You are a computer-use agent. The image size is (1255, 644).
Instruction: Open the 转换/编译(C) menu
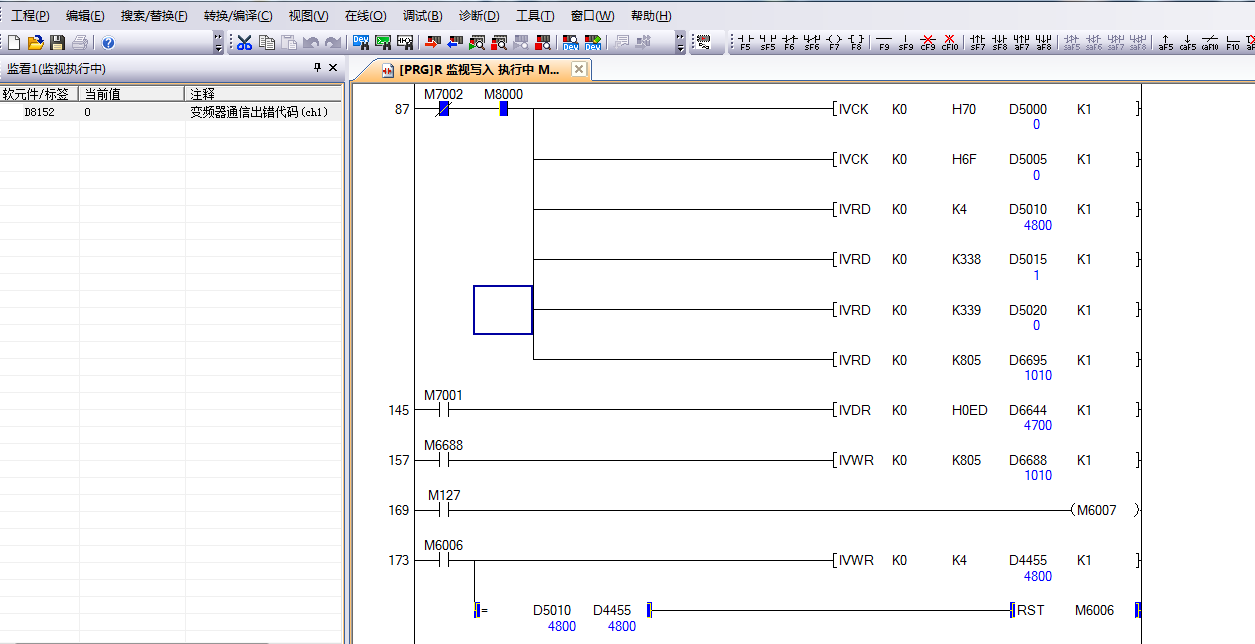click(x=237, y=16)
